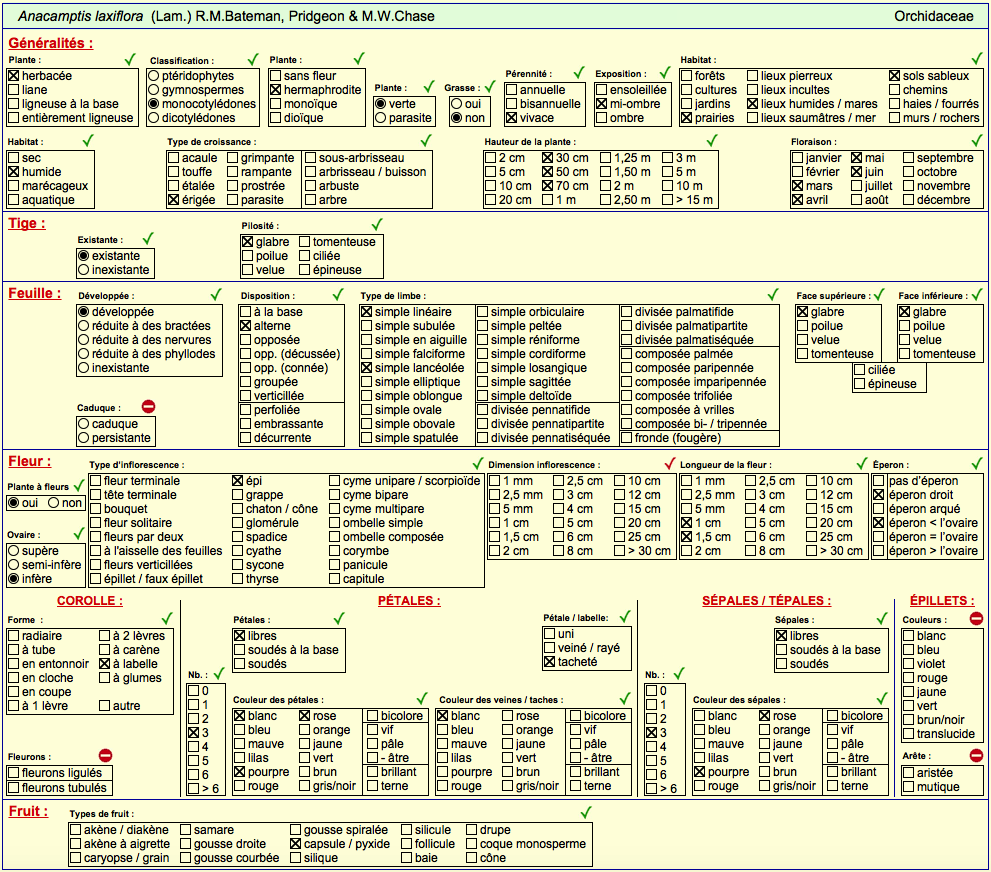Click the red no-entry icon beside Arête
The image size is (991, 872).
pos(976,755)
